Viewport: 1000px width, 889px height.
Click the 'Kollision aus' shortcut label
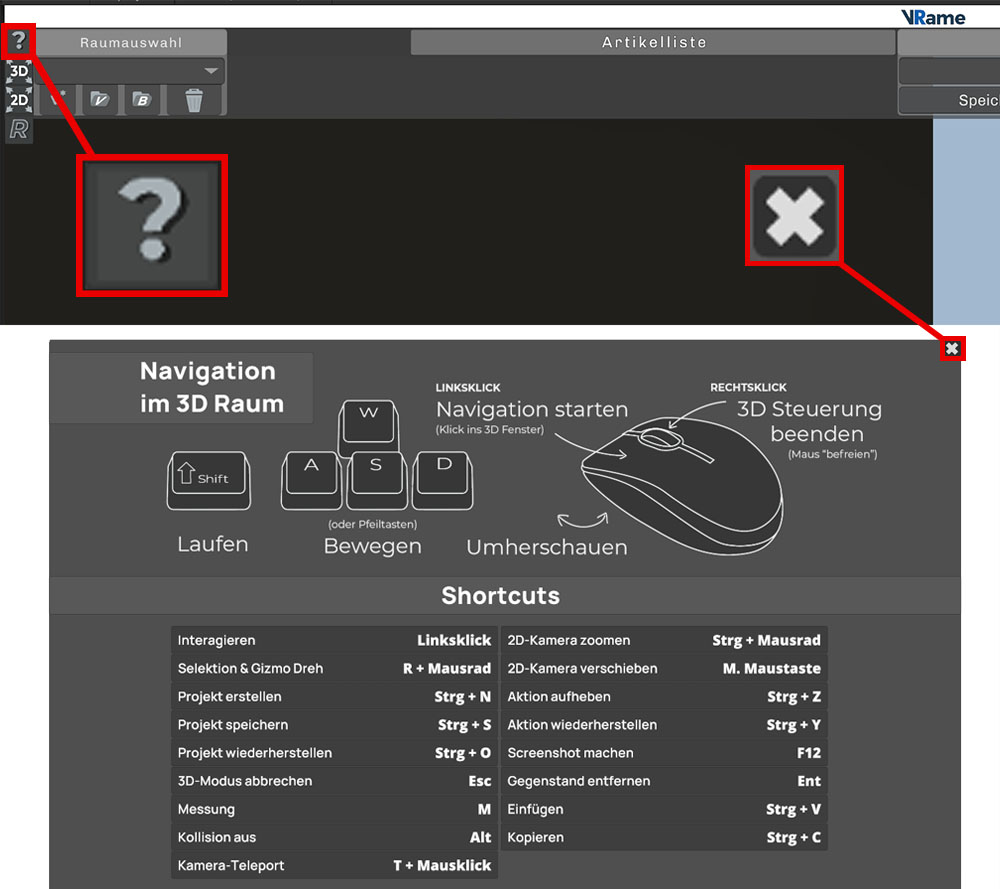(x=217, y=837)
